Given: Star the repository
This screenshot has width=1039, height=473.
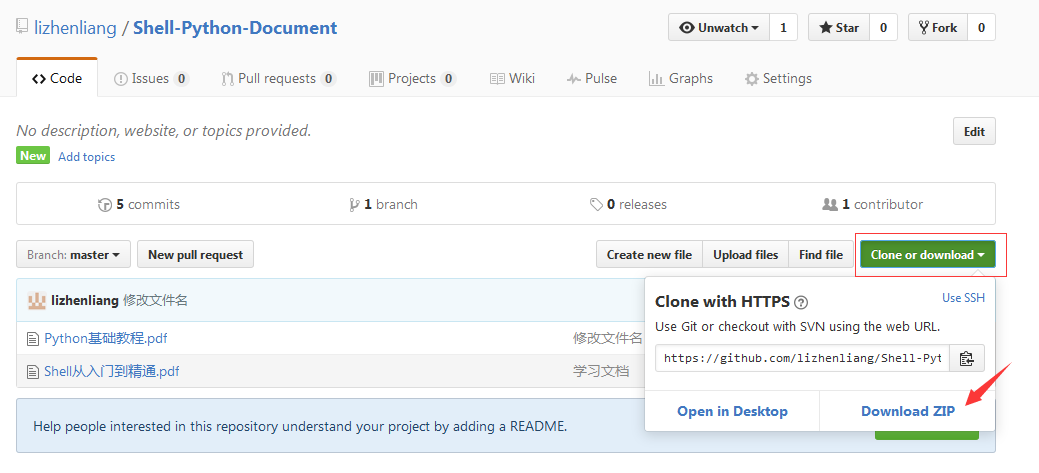Looking at the screenshot, I should 838,28.
